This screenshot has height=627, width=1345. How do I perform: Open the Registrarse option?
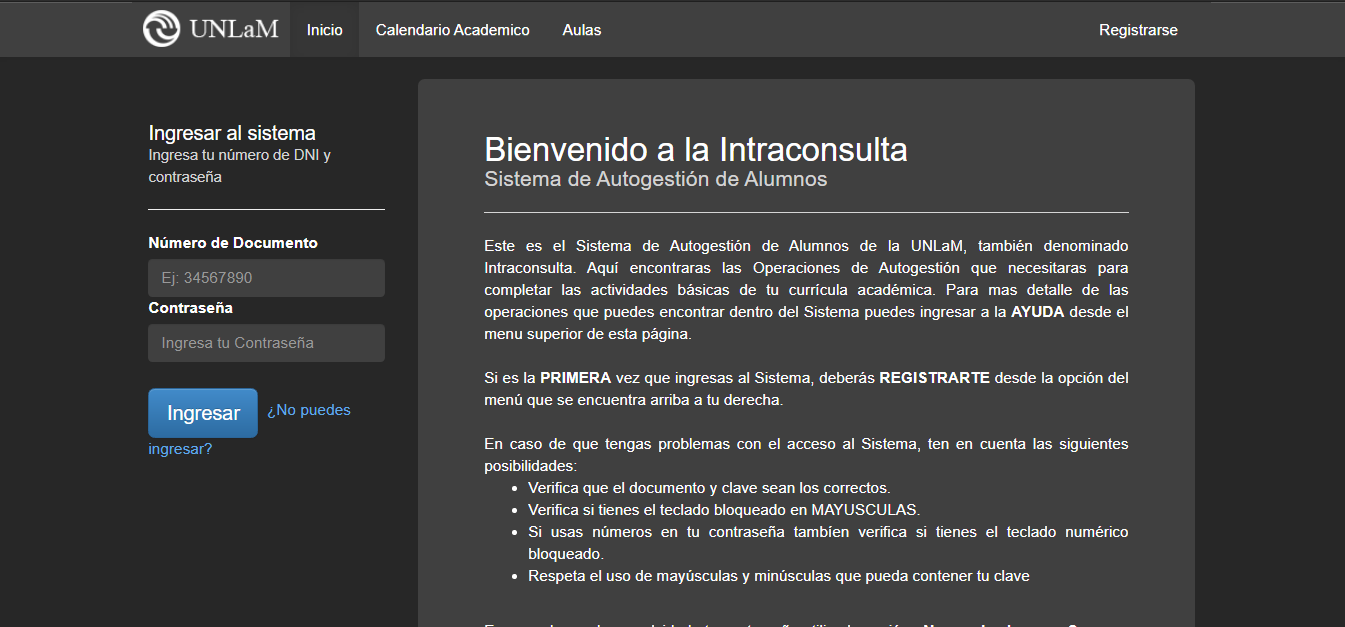1138,30
